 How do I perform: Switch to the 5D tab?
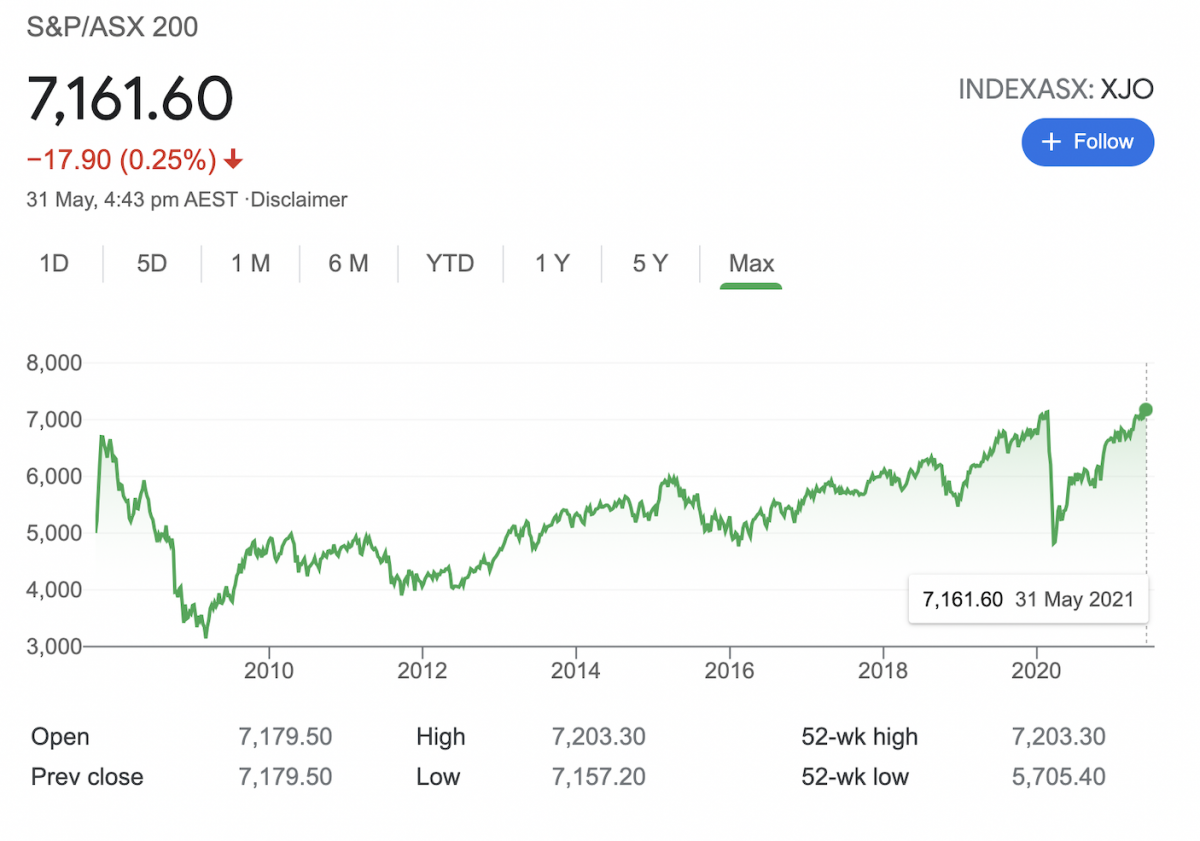point(152,264)
